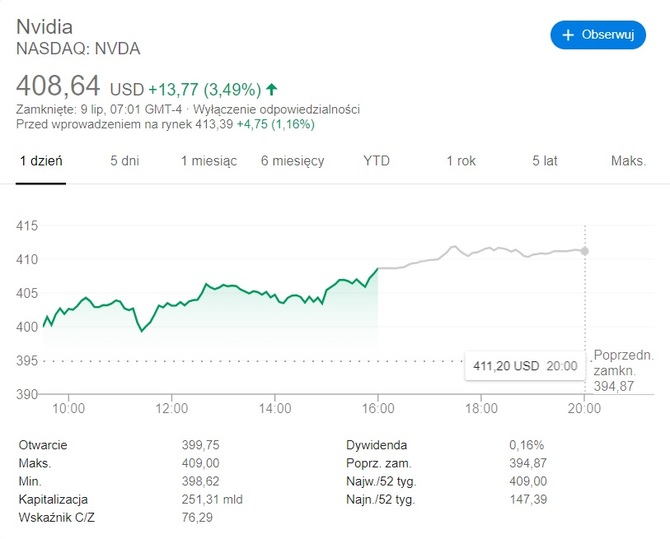Click the 411,20 USD chart tooltip
Viewport: 670px width, 539px height.
[x=525, y=366]
